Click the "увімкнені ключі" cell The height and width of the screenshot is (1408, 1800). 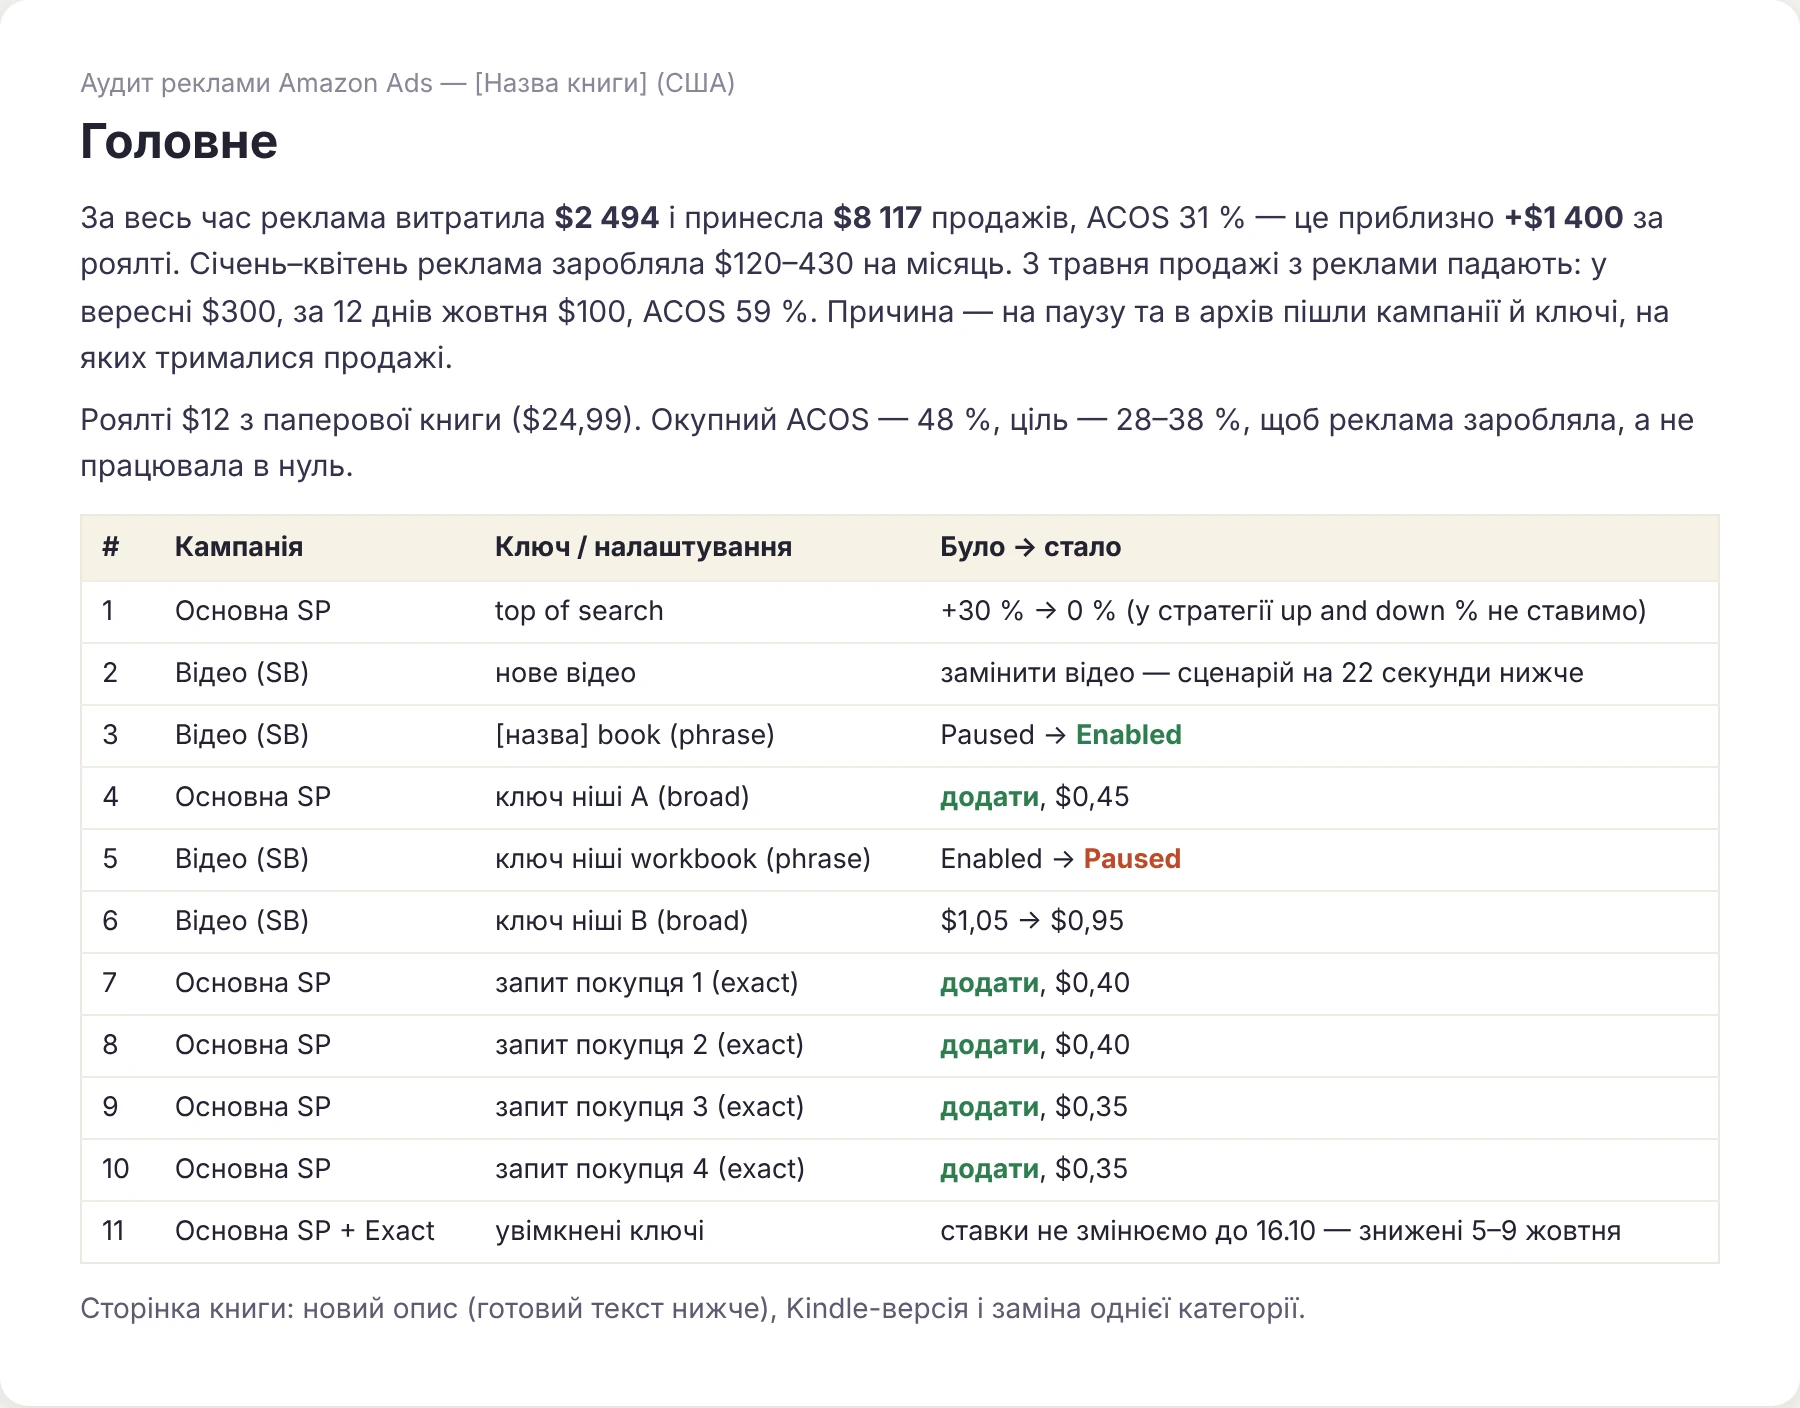[x=600, y=1231]
